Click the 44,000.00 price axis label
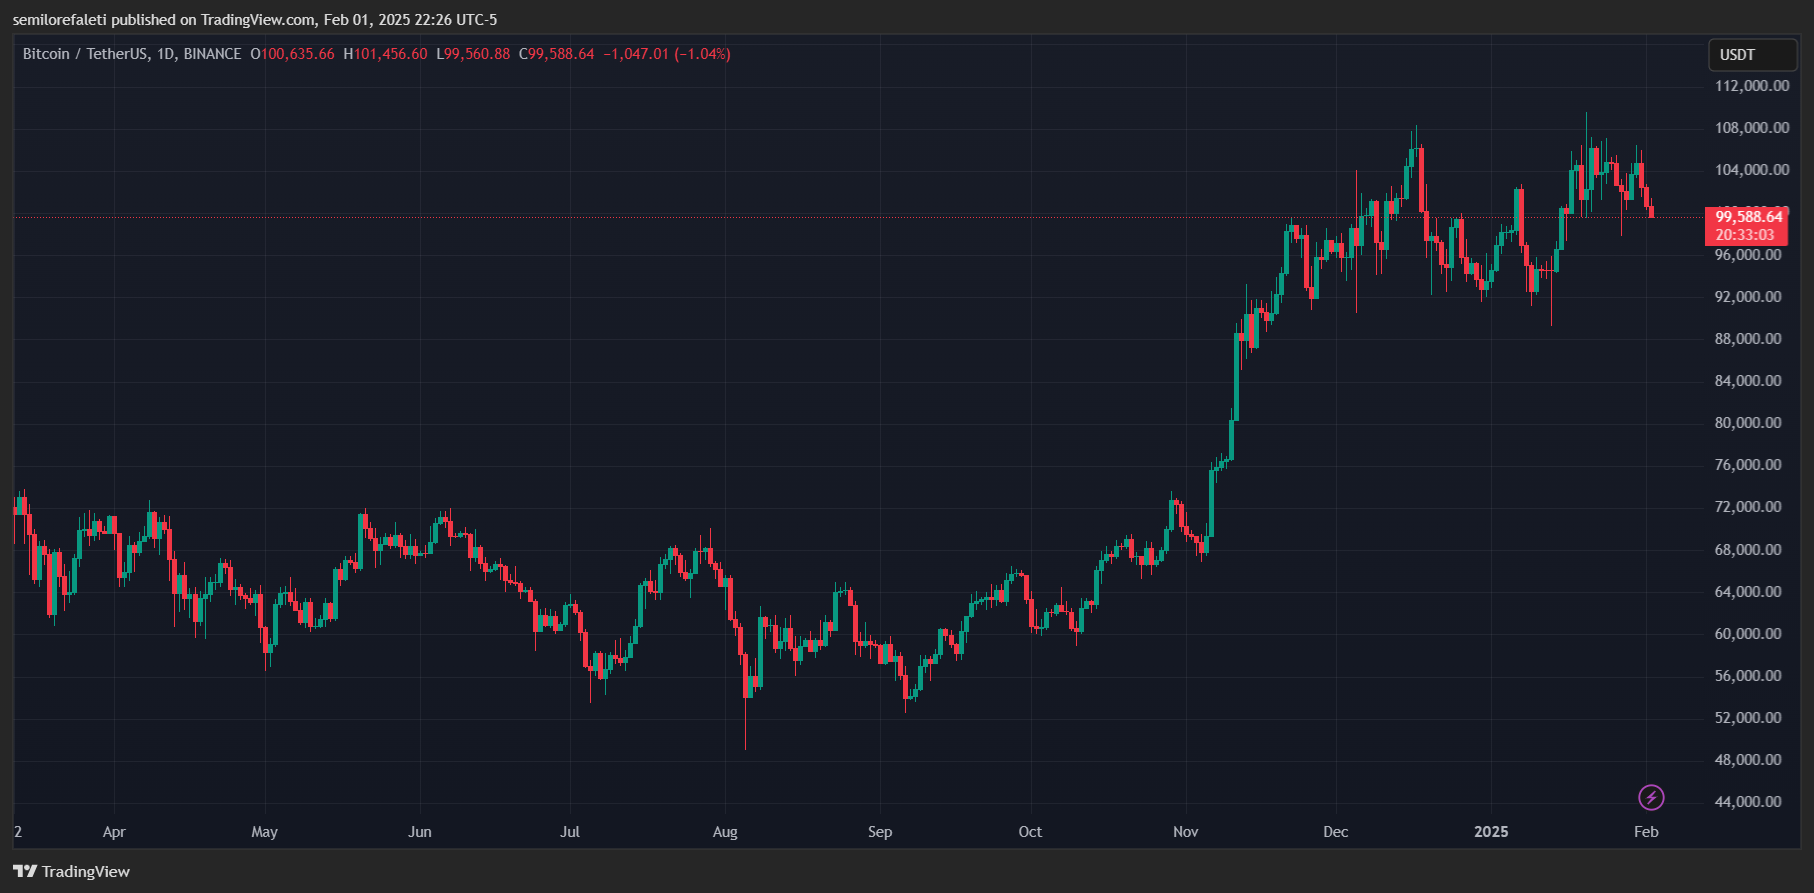The image size is (1814, 893). [1748, 802]
